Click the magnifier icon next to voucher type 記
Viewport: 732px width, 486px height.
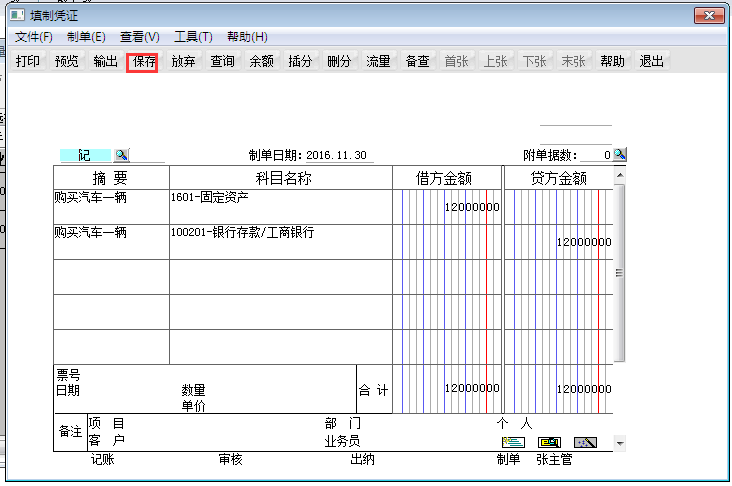[x=121, y=155]
